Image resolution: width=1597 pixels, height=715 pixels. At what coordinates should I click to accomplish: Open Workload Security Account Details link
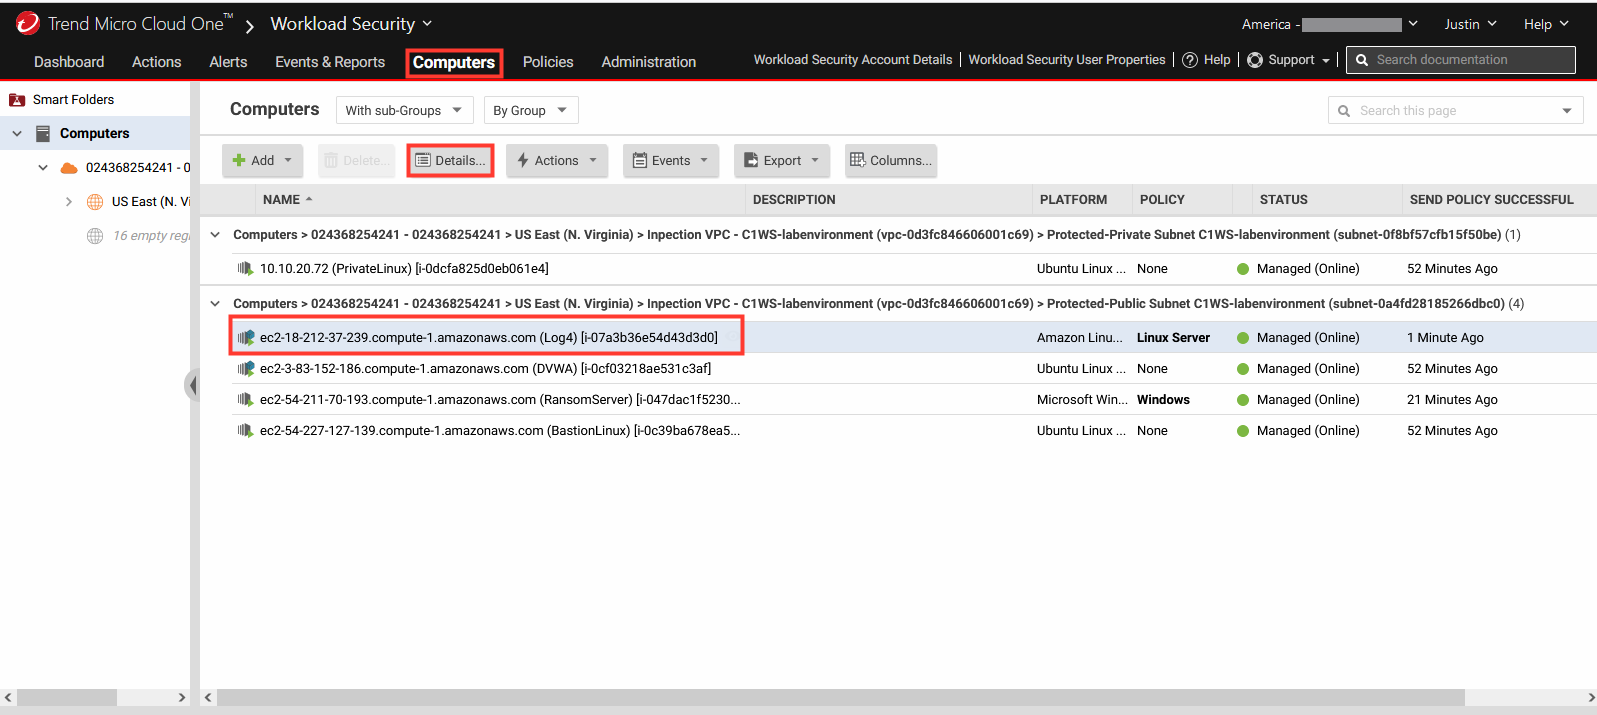[853, 60]
